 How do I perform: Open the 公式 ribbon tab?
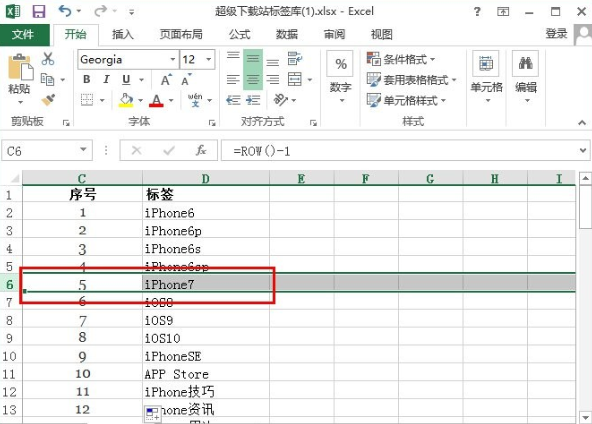[x=239, y=34]
